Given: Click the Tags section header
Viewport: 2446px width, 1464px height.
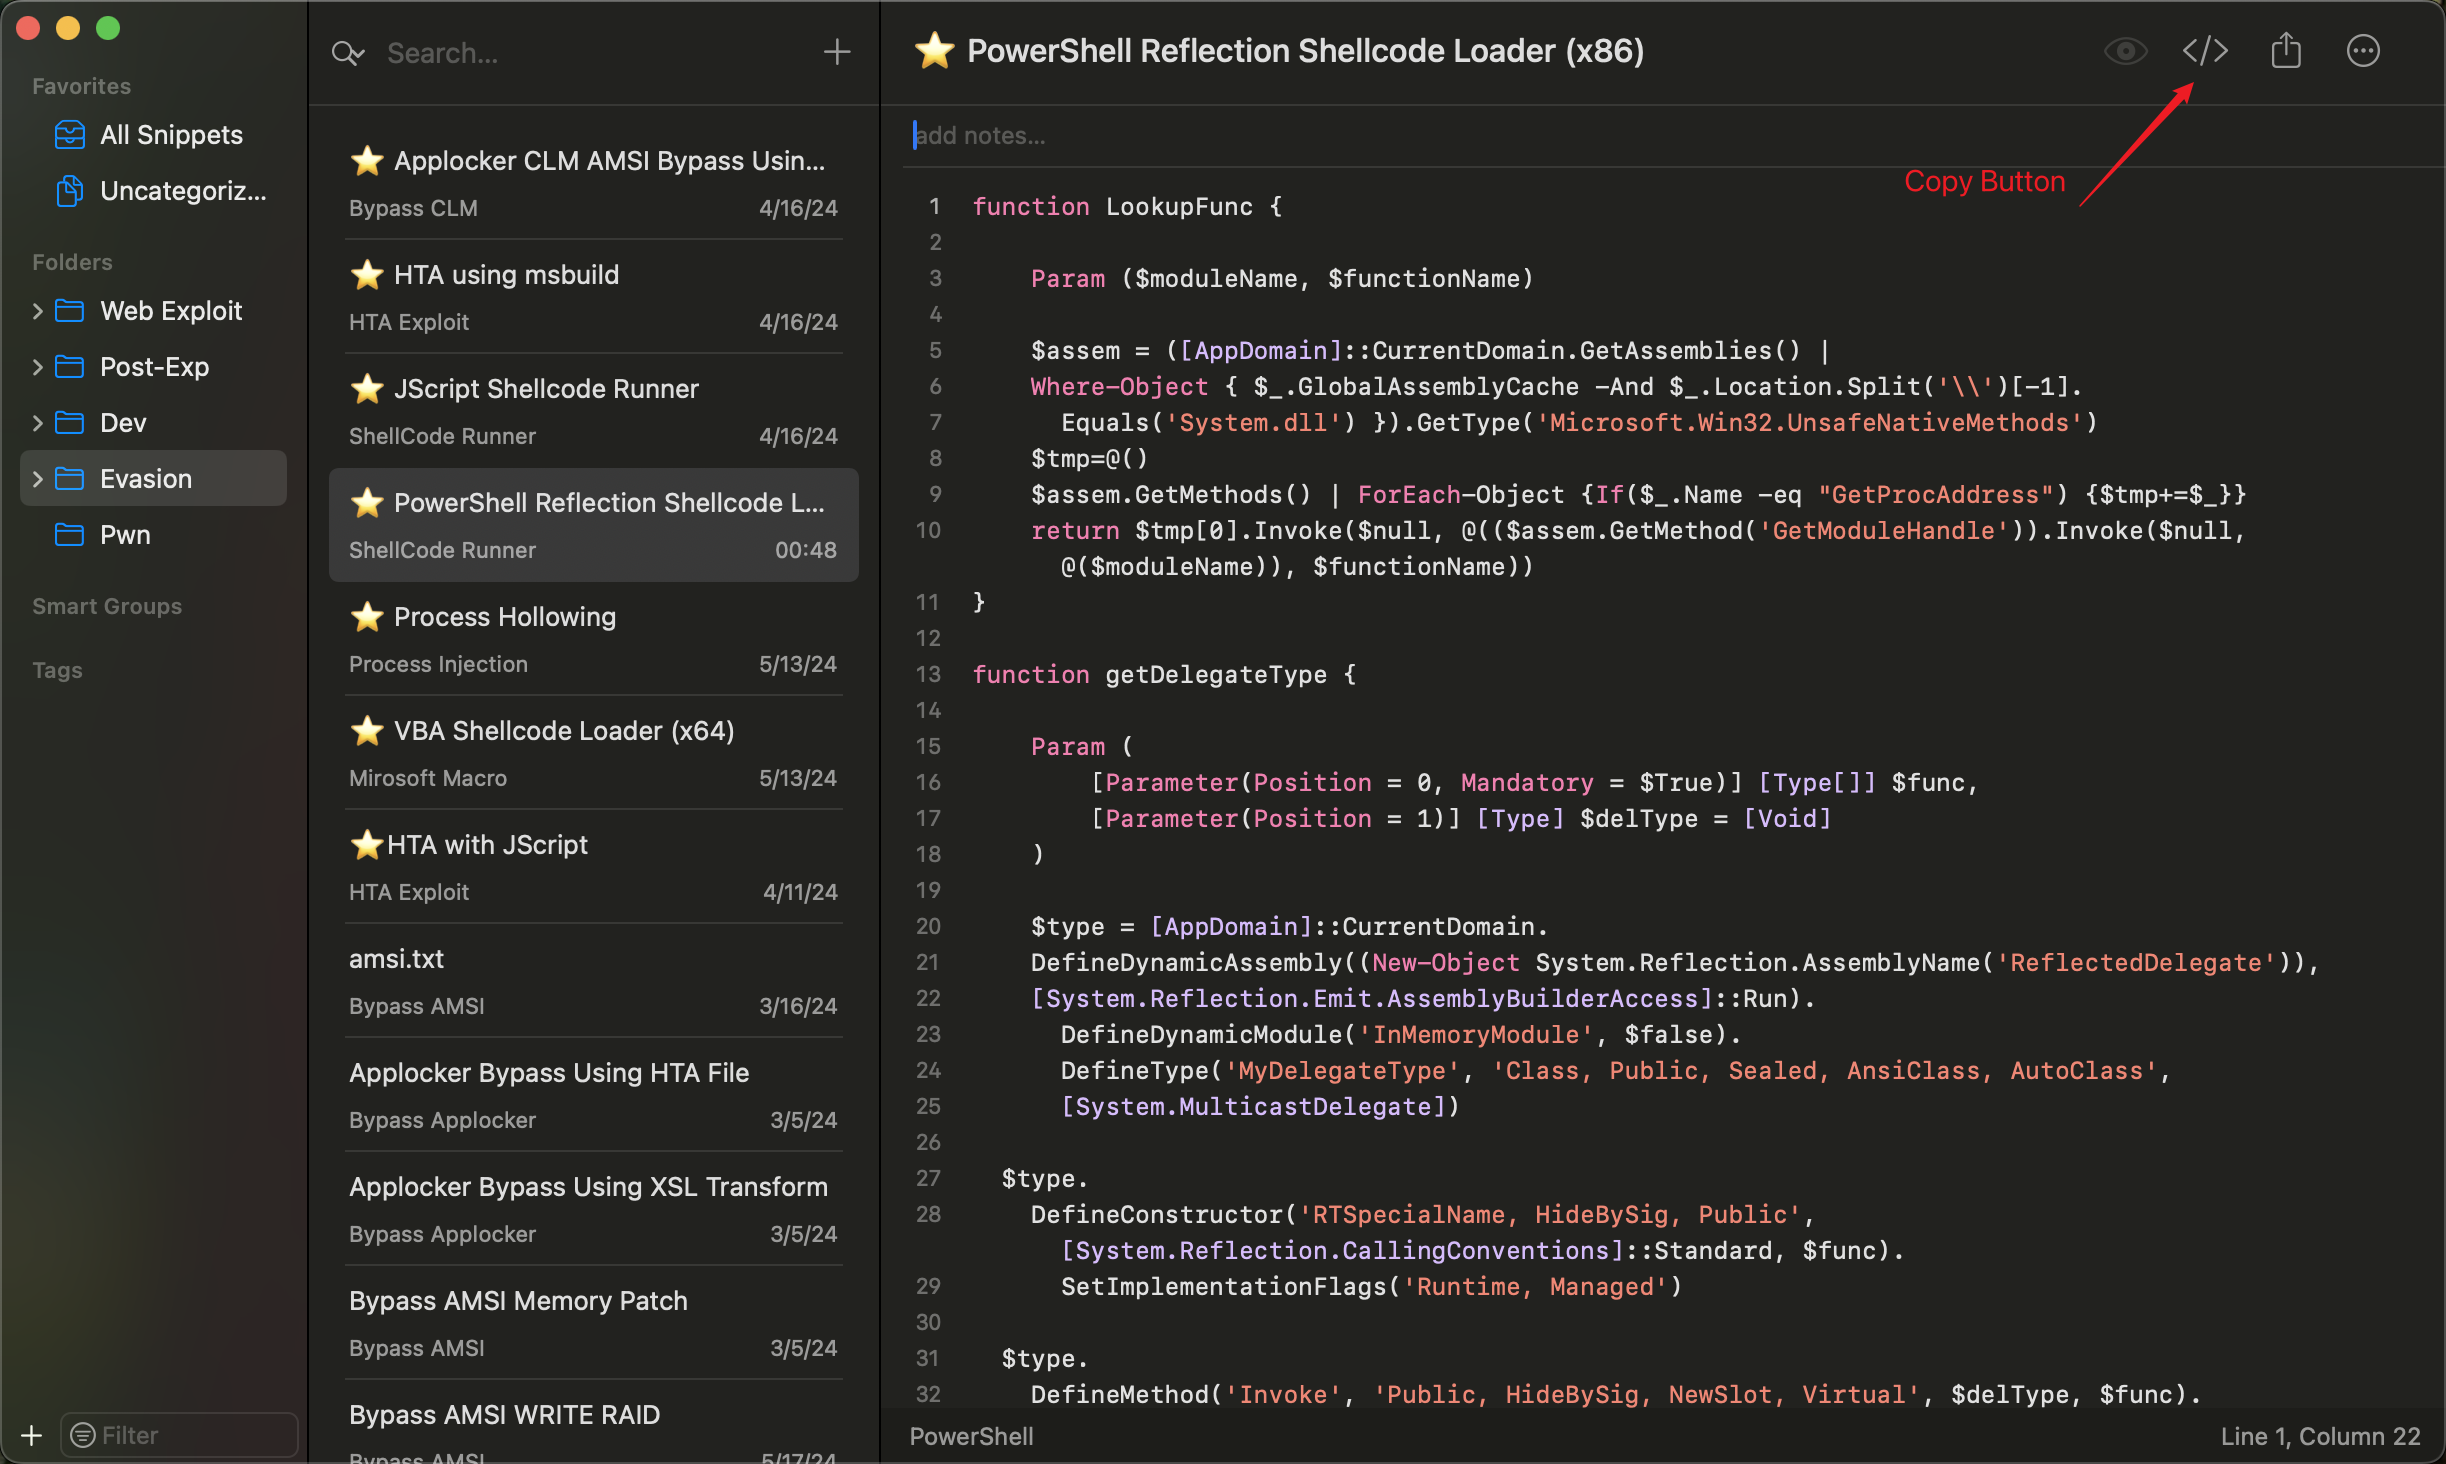Looking at the screenshot, I should point(57,670).
